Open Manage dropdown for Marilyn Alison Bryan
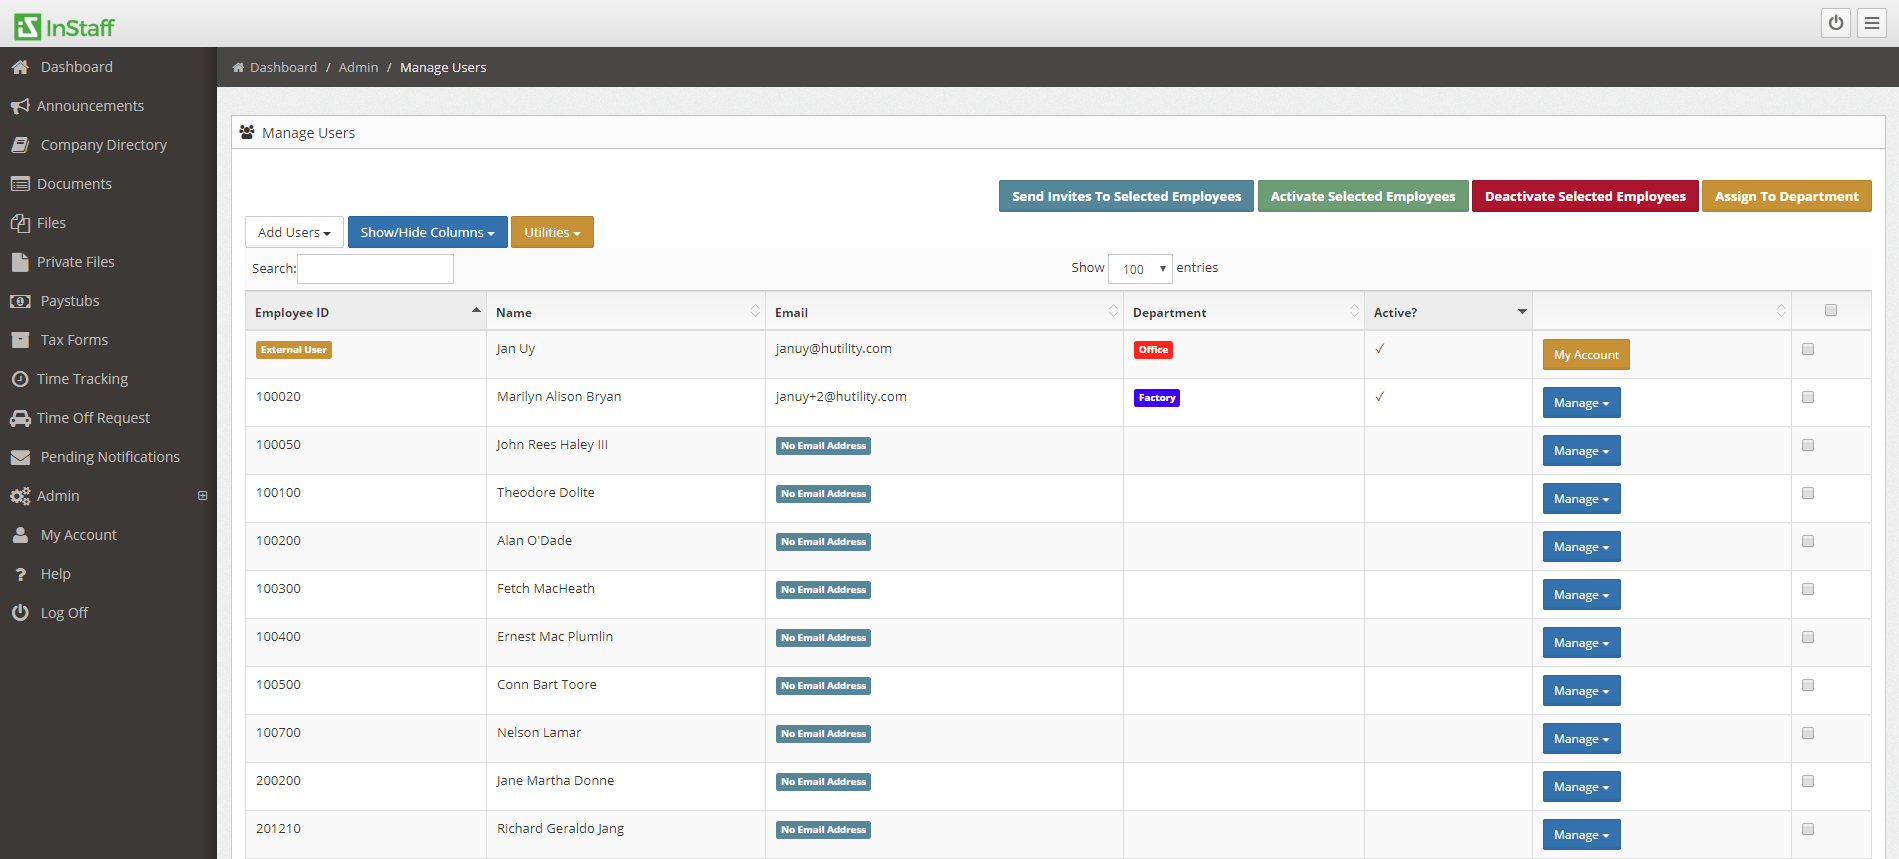The image size is (1899, 859). click(1581, 403)
